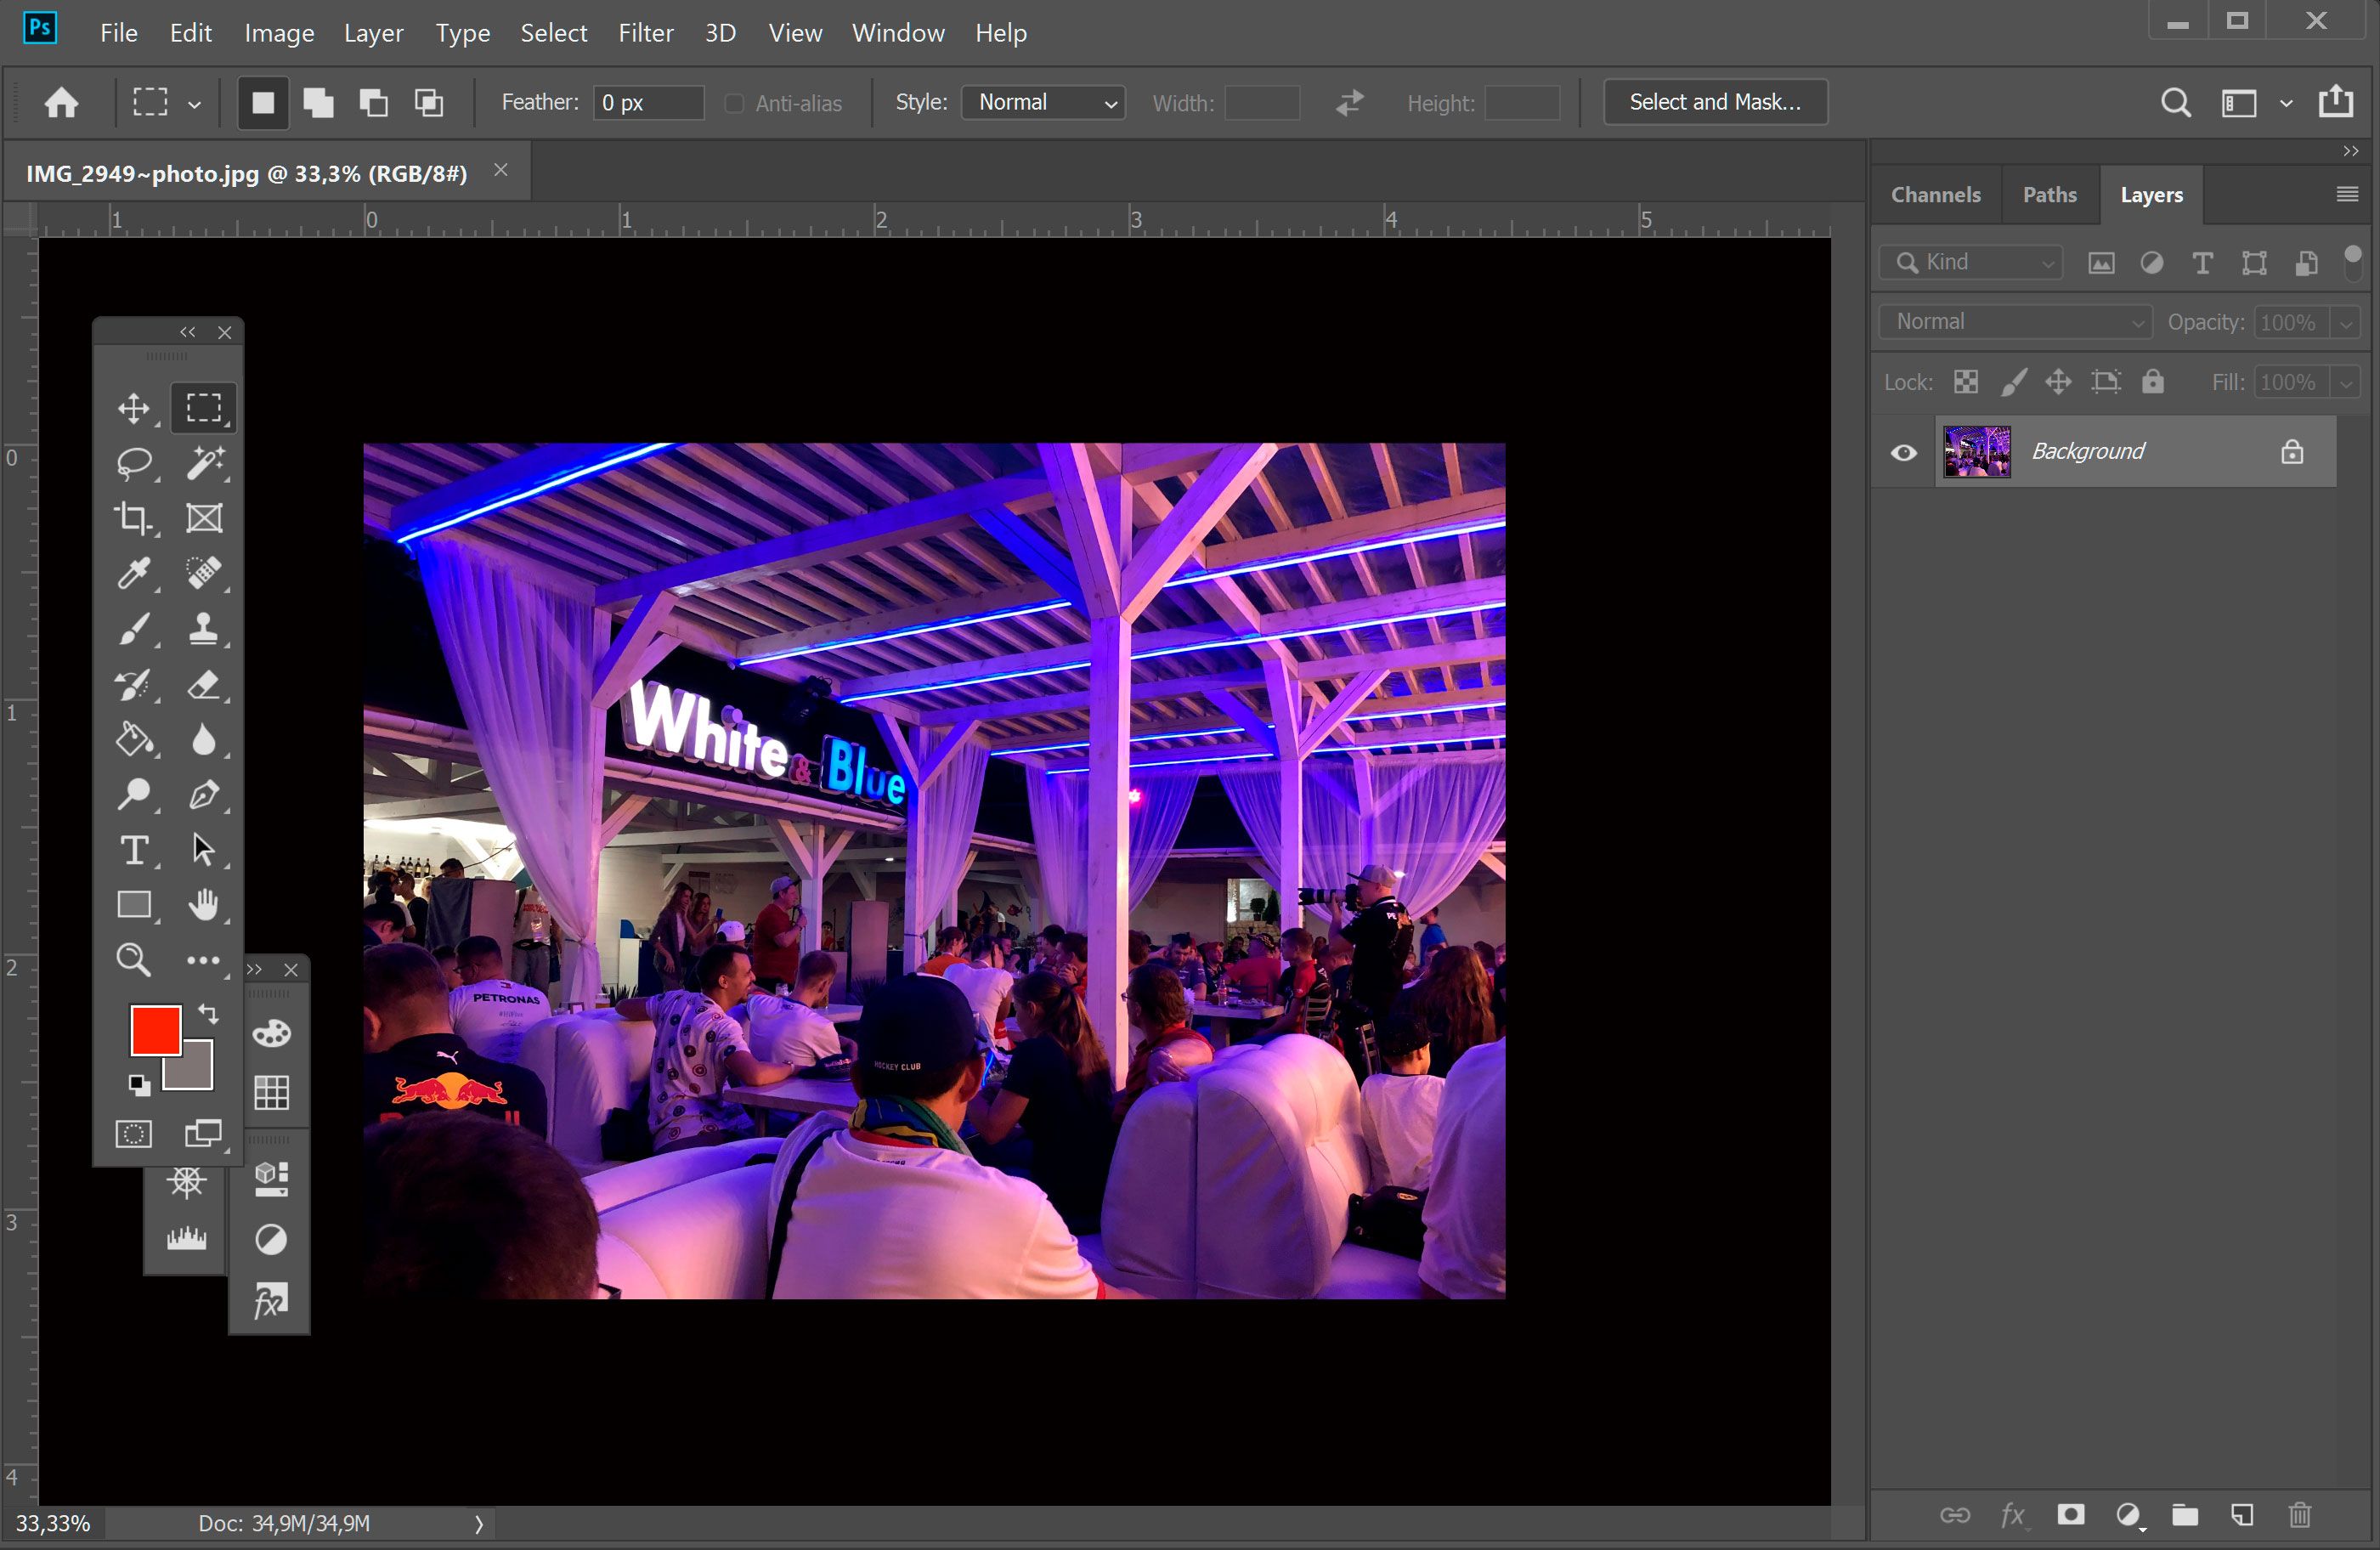Click the Background layer thumbnail

[1974, 450]
